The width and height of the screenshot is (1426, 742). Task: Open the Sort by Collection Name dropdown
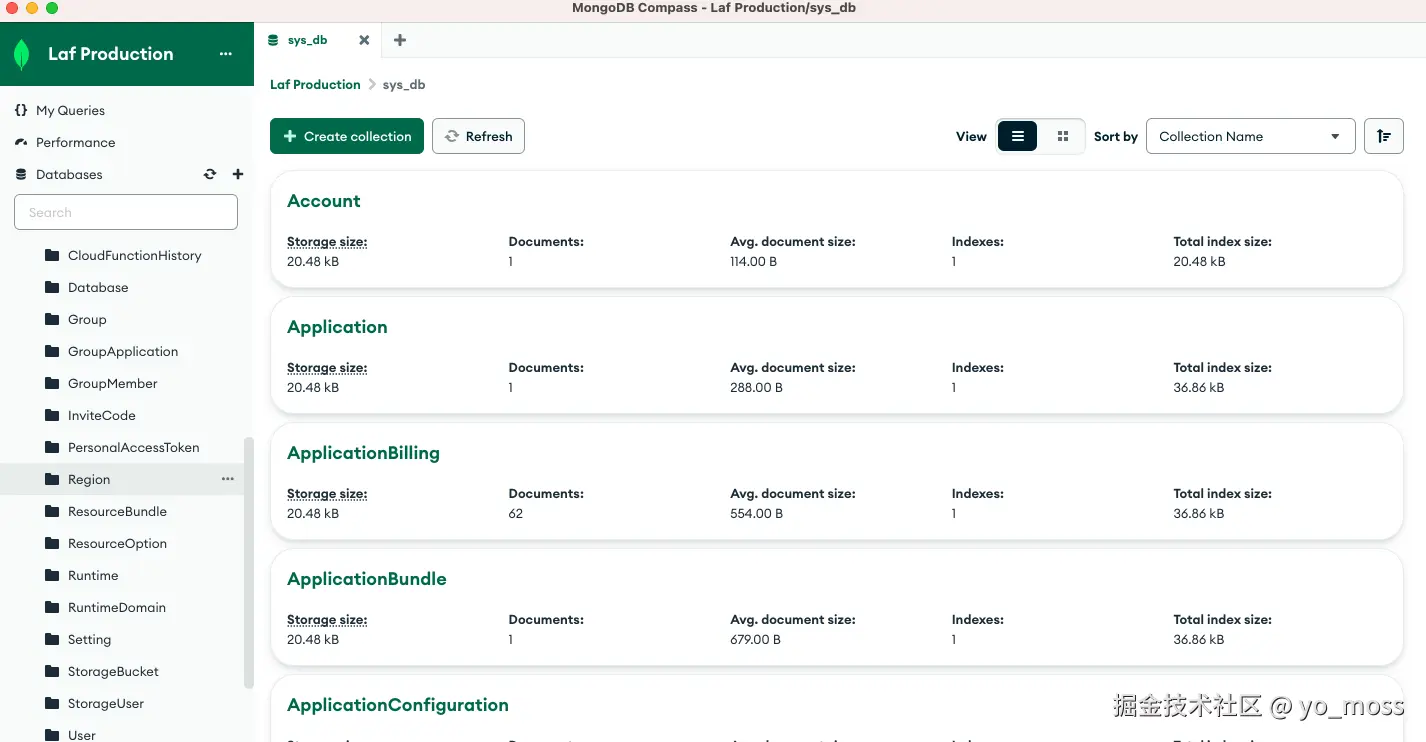coord(1250,136)
